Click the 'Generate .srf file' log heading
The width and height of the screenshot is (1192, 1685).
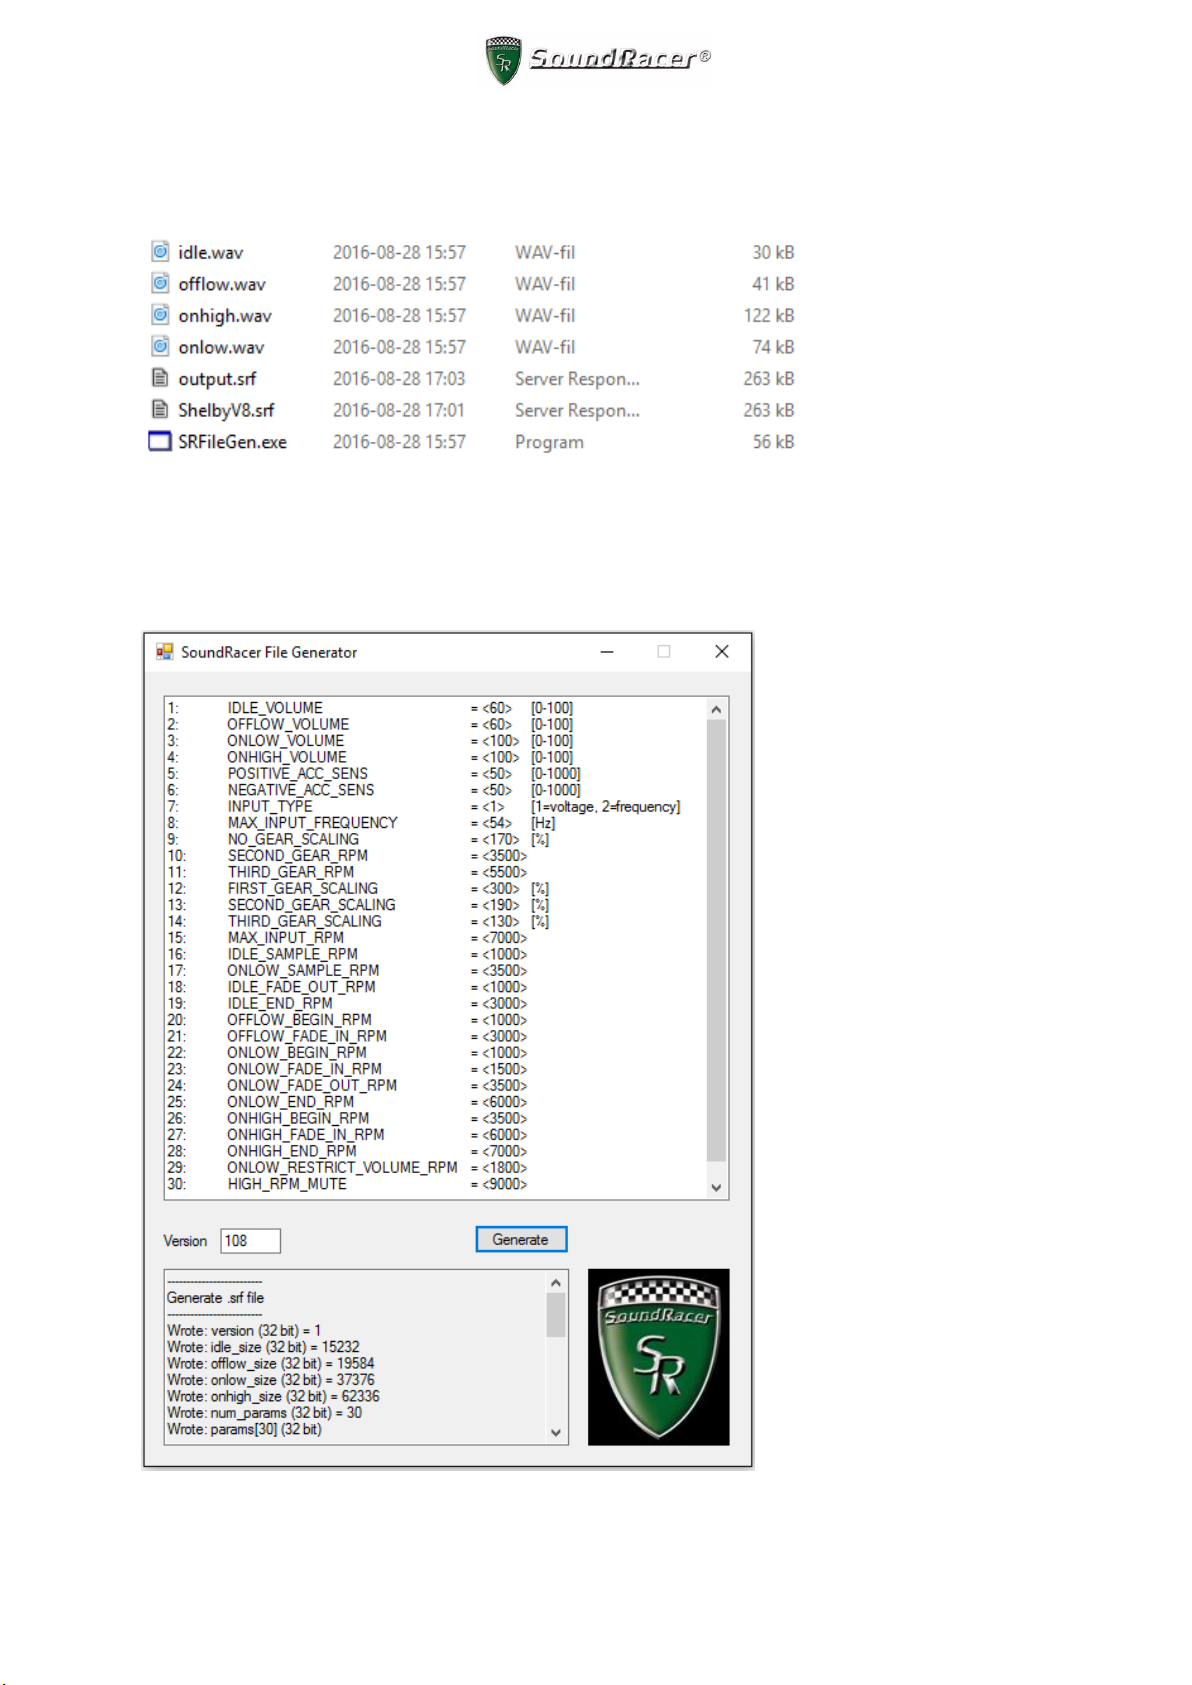(x=215, y=1298)
